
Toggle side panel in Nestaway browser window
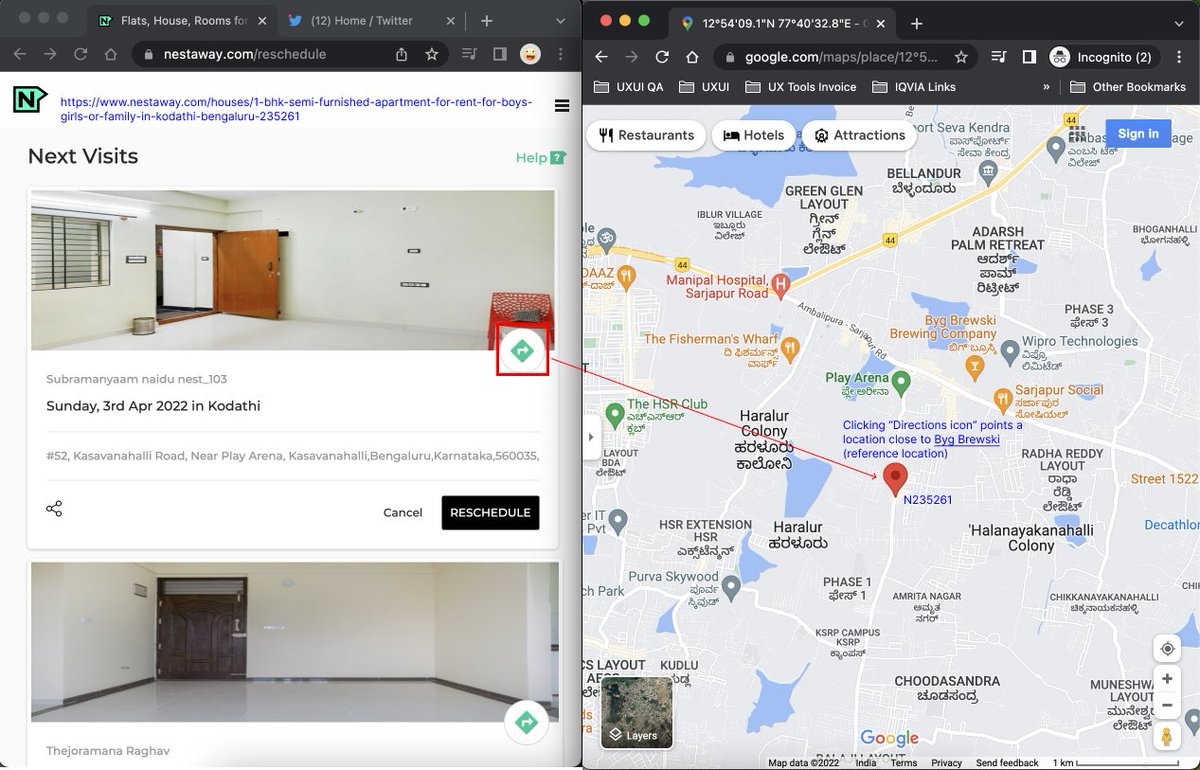point(500,54)
